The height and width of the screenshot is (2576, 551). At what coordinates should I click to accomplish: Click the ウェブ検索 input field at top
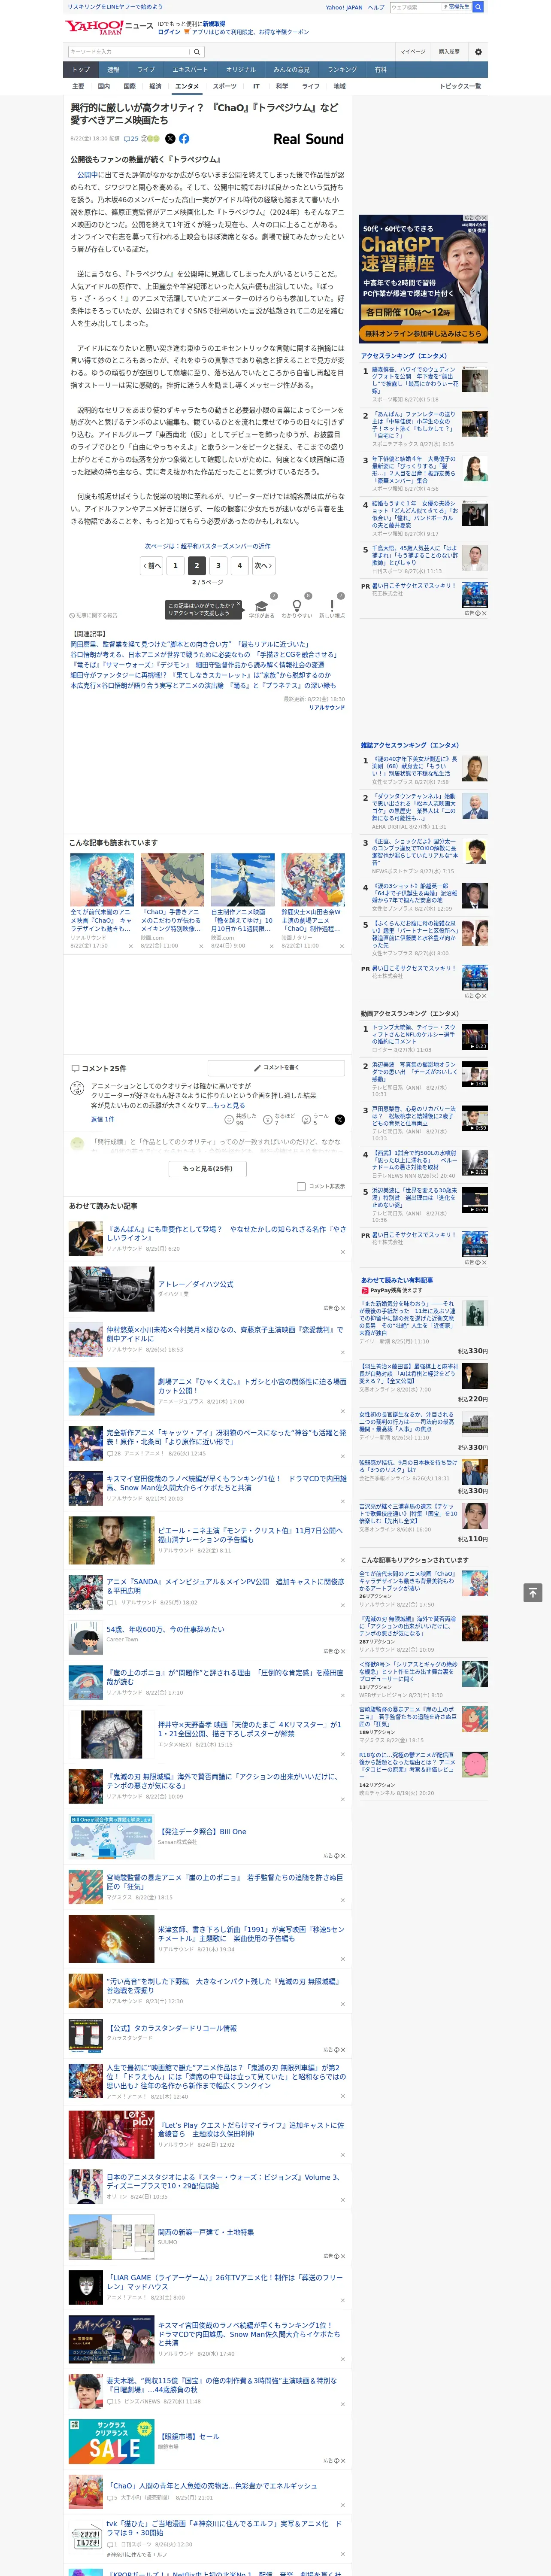tap(415, 7)
